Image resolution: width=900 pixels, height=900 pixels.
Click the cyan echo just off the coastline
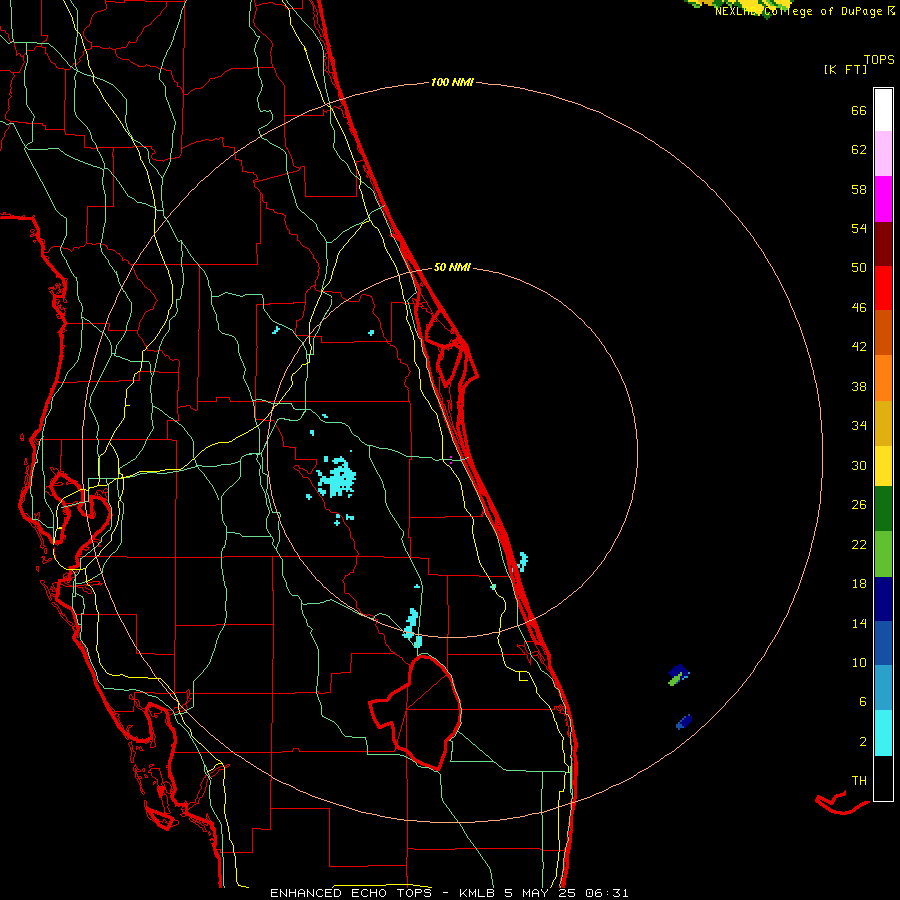pyautogui.click(x=522, y=561)
